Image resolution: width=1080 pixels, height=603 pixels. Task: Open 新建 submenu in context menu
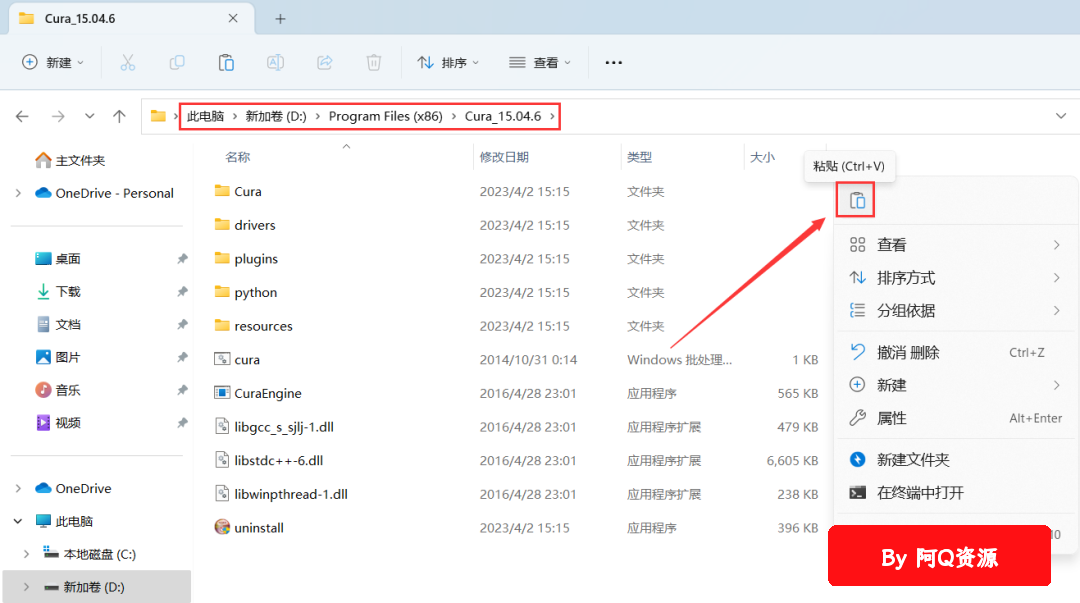pyautogui.click(x=955, y=385)
